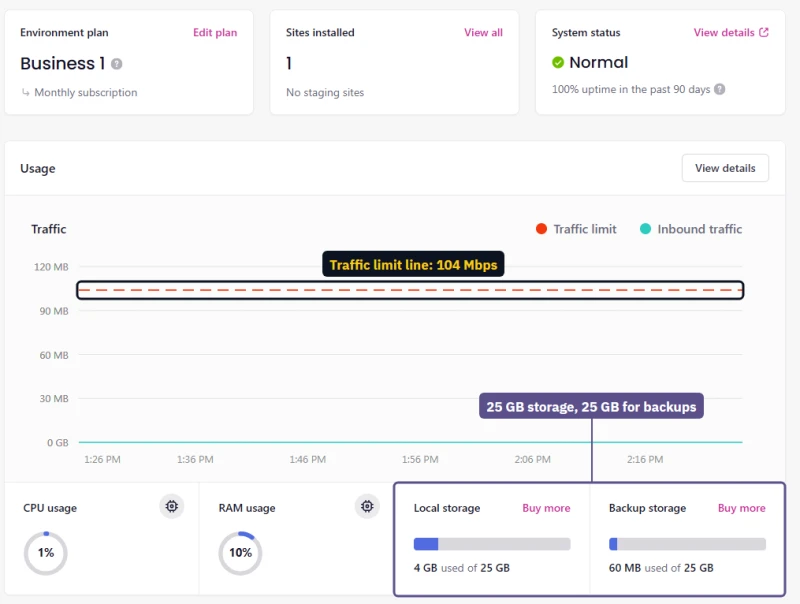Click the '90 MB' axis label
Image resolution: width=800 pixels, height=604 pixels.
coord(54,311)
